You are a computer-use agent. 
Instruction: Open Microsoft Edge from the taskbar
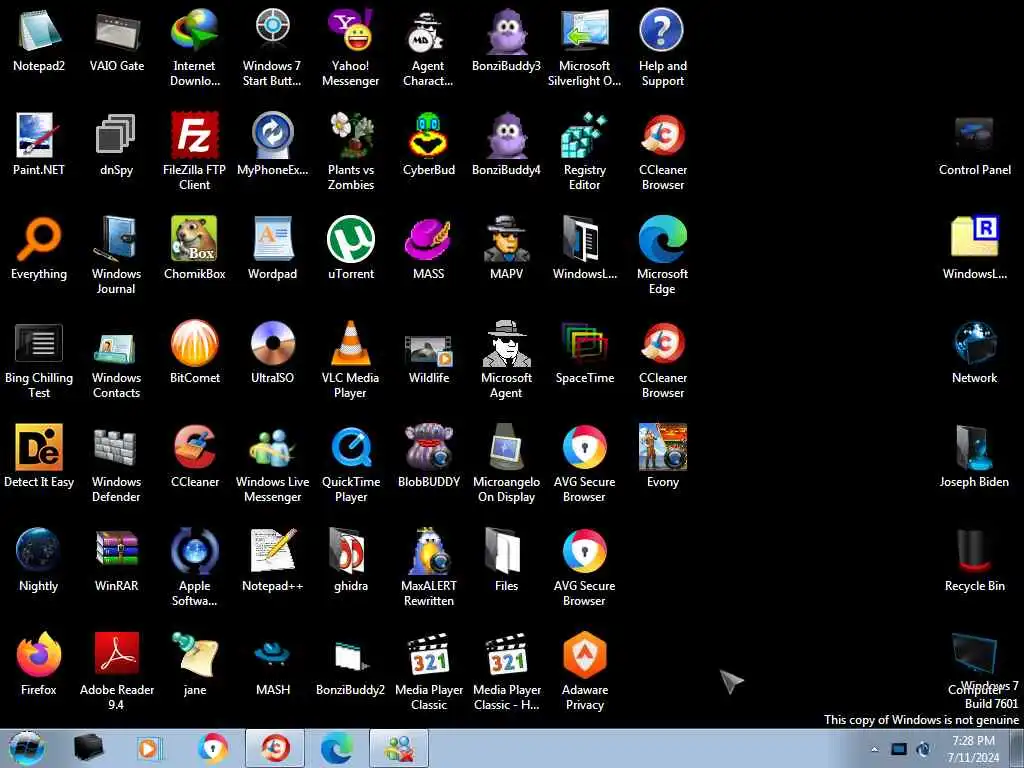[x=338, y=748]
